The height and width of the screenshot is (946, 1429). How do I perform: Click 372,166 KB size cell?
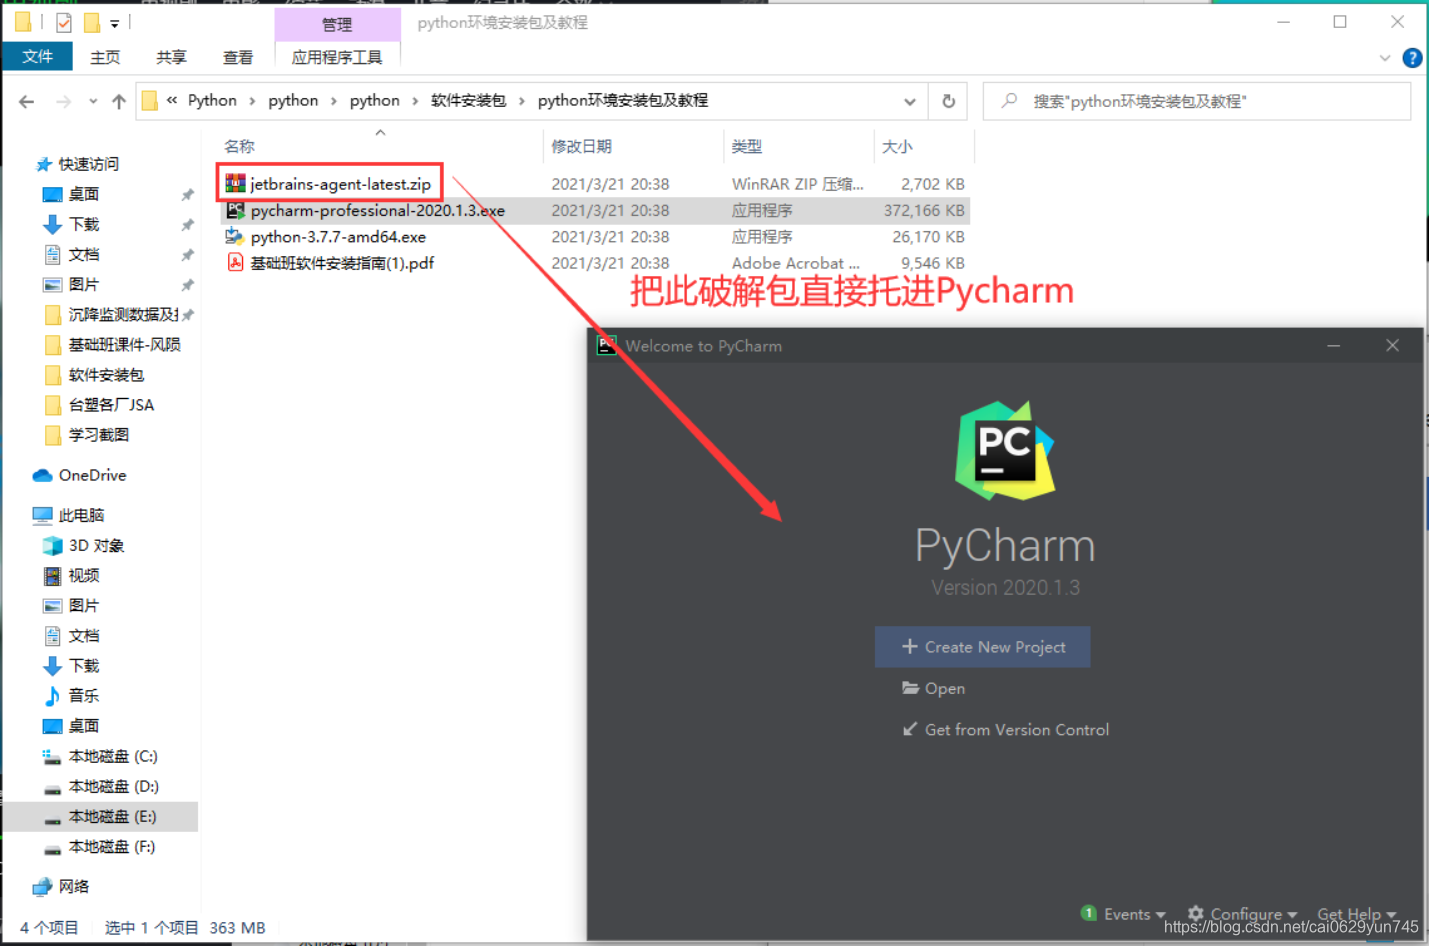pos(924,210)
